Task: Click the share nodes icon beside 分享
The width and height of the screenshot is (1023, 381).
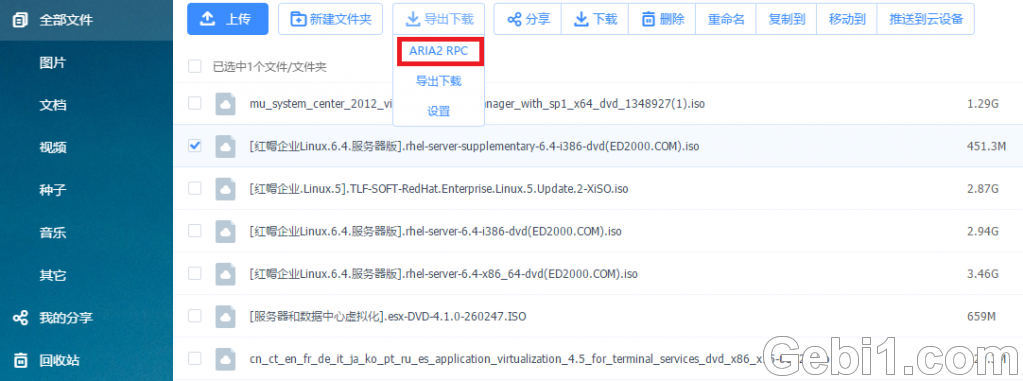Action: (514, 19)
